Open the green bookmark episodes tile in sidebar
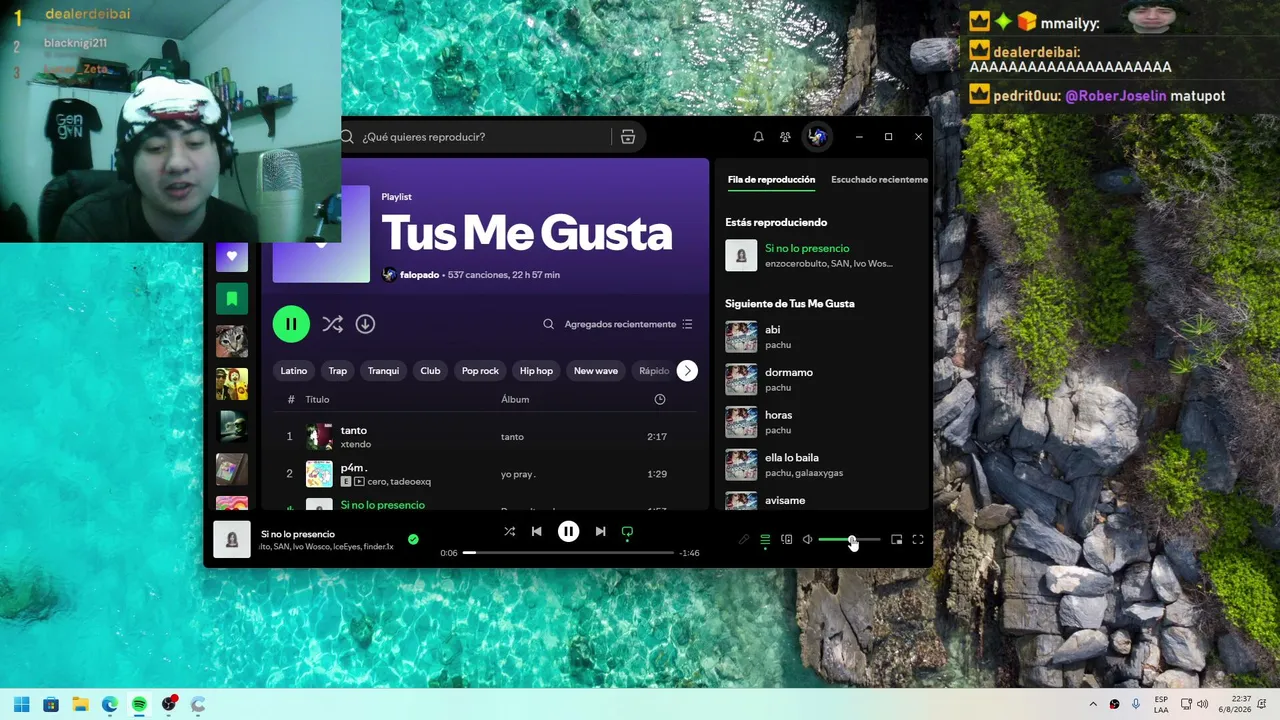This screenshot has height=720, width=1280. coord(232,299)
